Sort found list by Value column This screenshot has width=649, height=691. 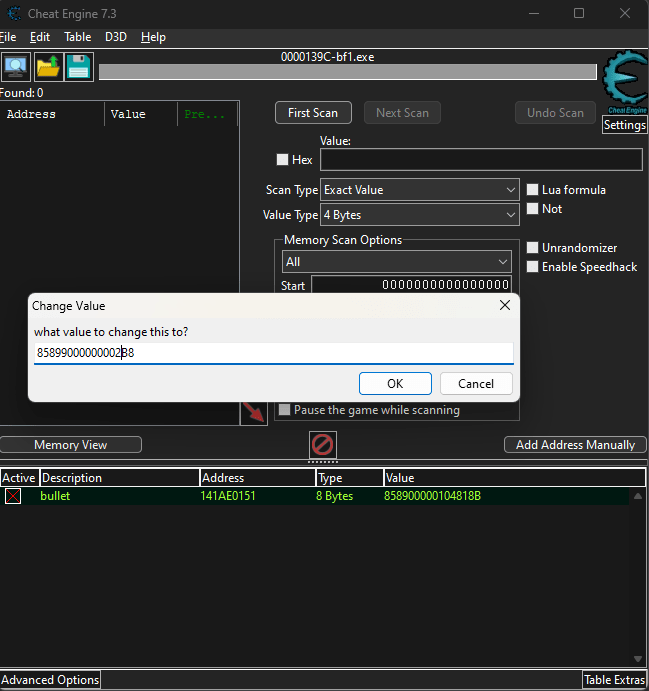141,114
